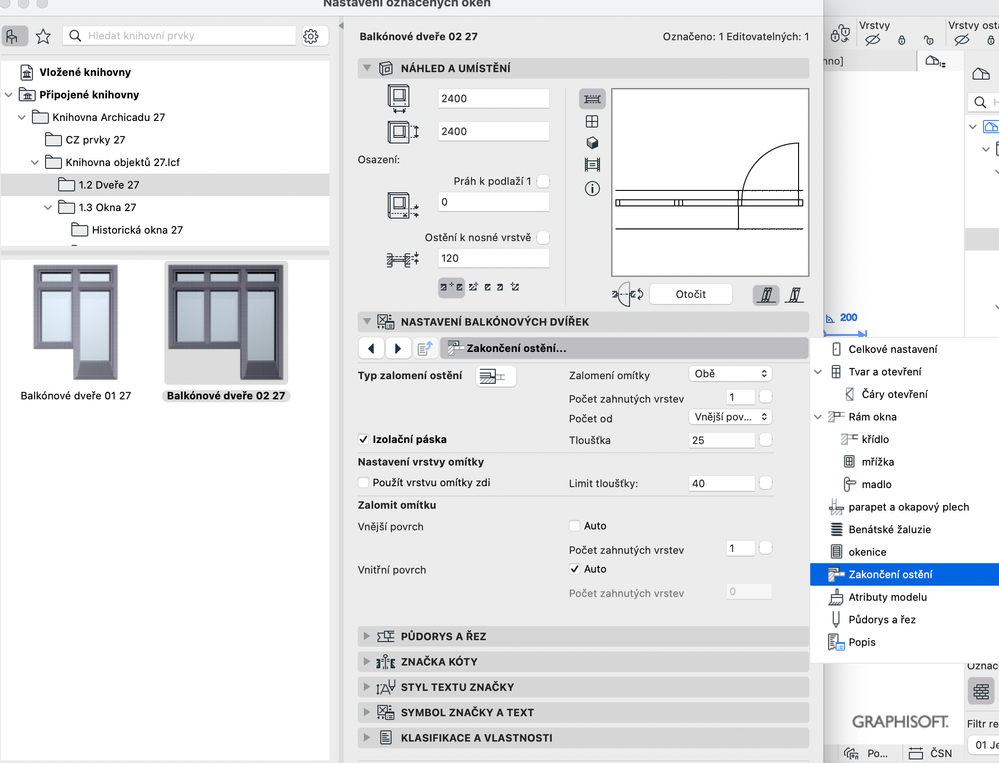Click the brick pattern icon above GRAPHISOFT
This screenshot has height=763, width=999.
click(981, 691)
